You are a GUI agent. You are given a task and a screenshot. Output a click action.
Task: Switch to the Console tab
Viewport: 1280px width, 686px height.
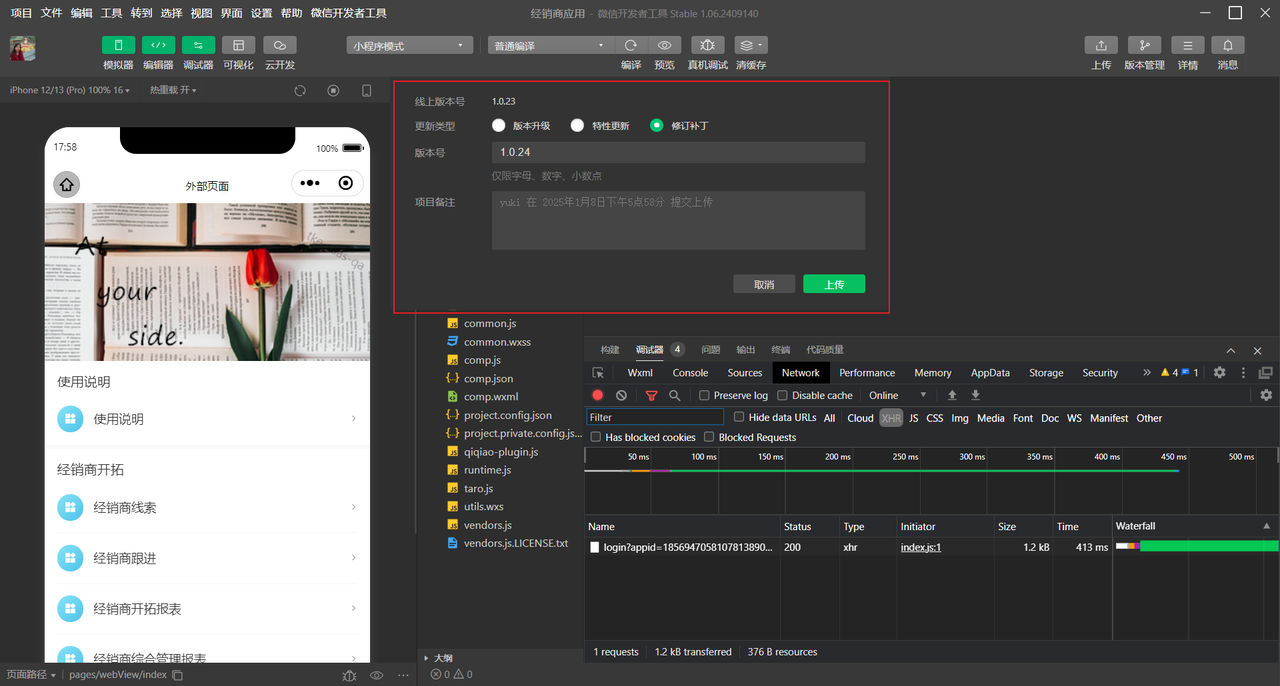coord(690,373)
